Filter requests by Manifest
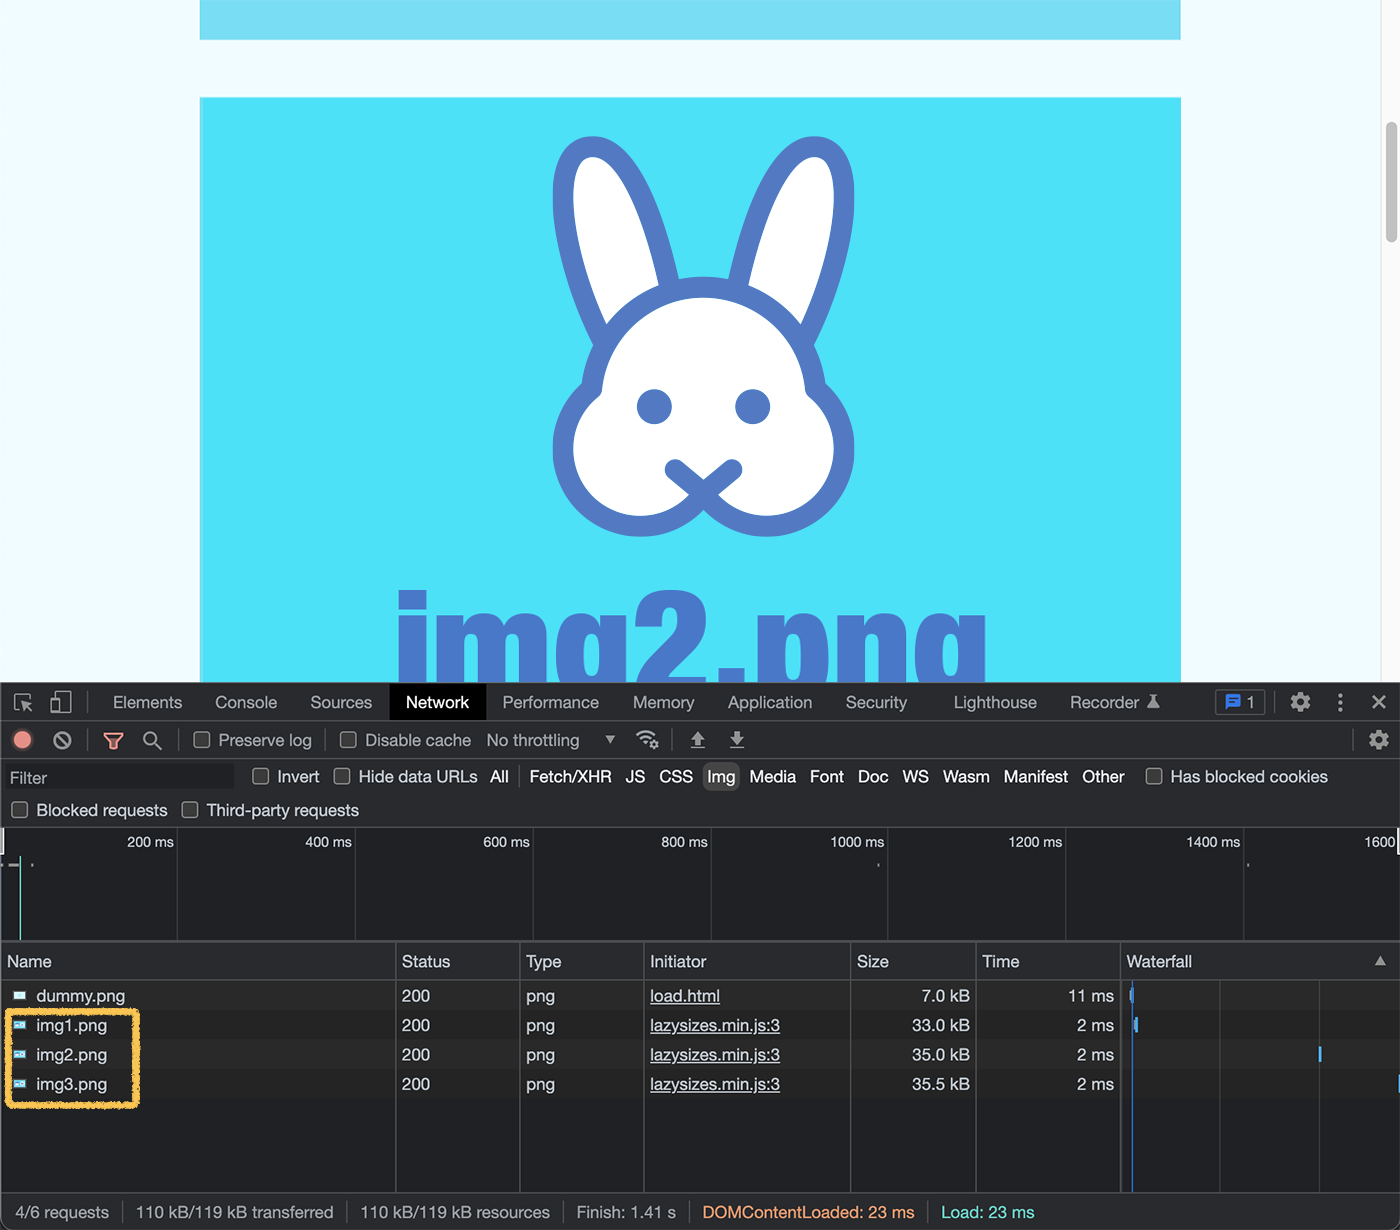1400x1230 pixels. [x=1036, y=776]
